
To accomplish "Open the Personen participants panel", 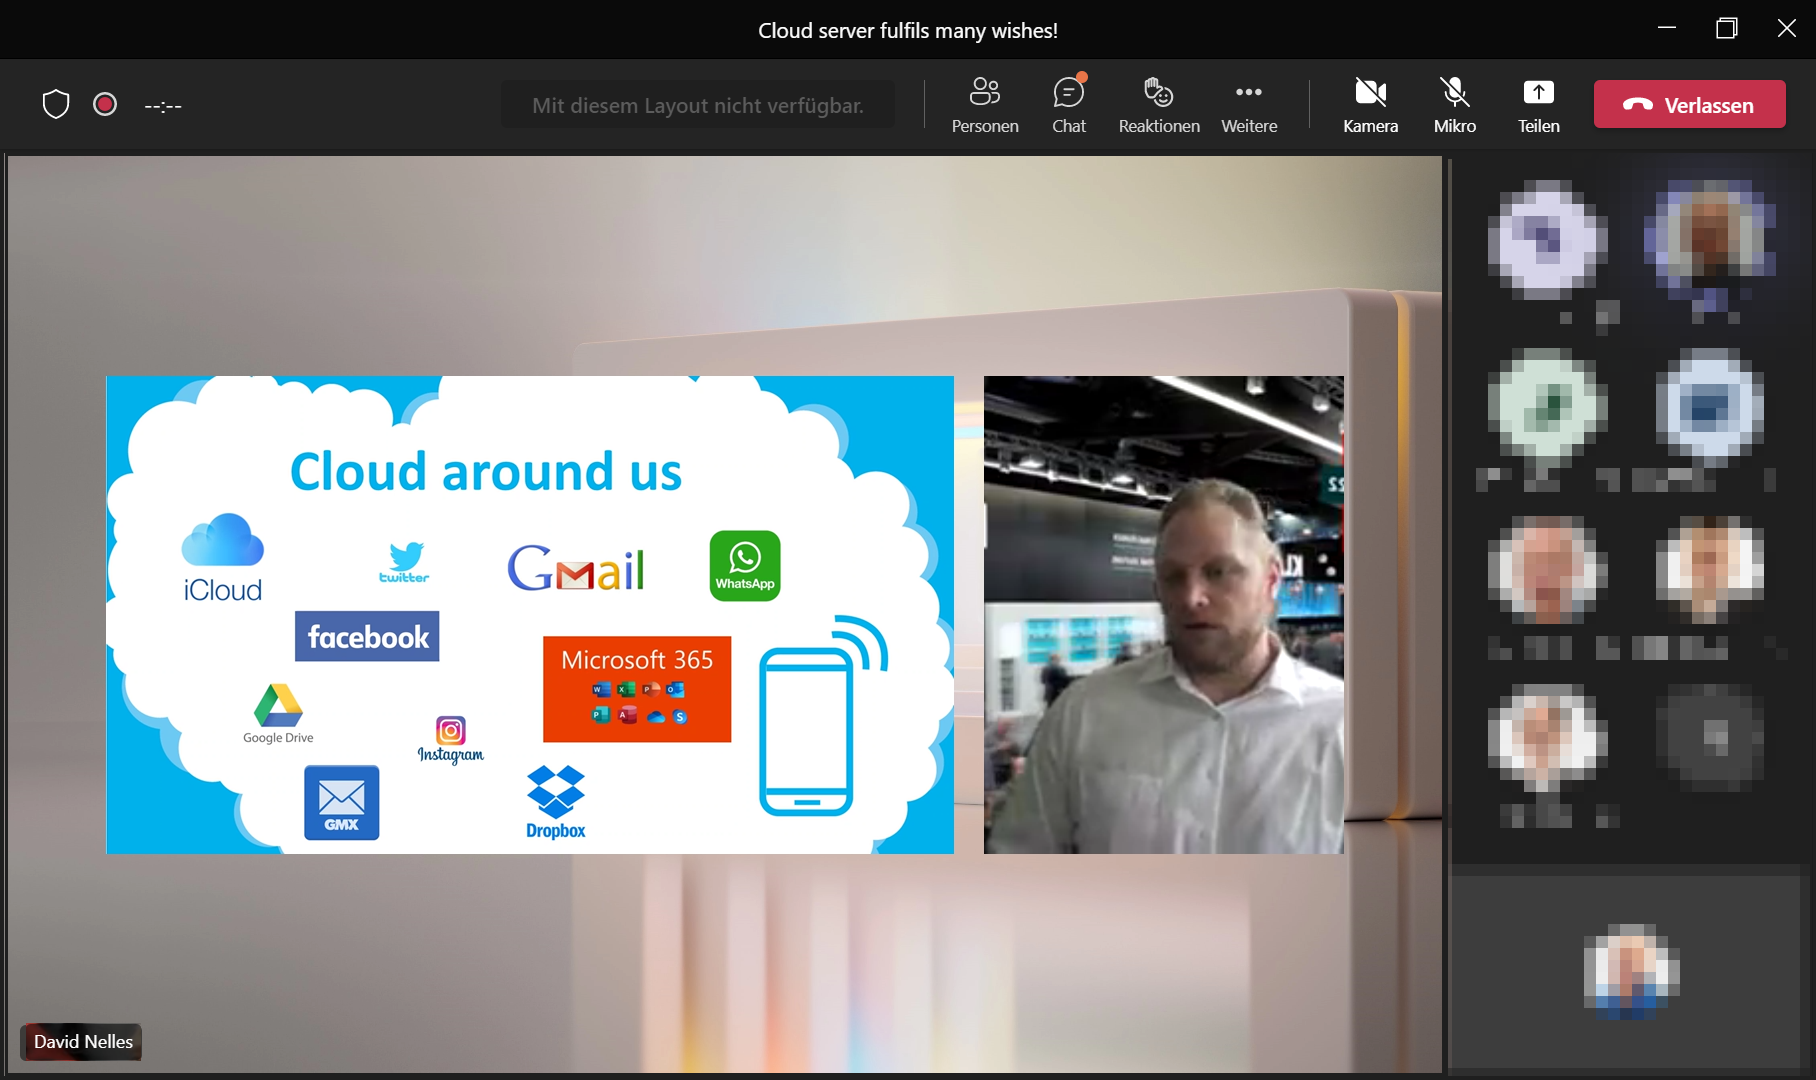I will 984,105.
